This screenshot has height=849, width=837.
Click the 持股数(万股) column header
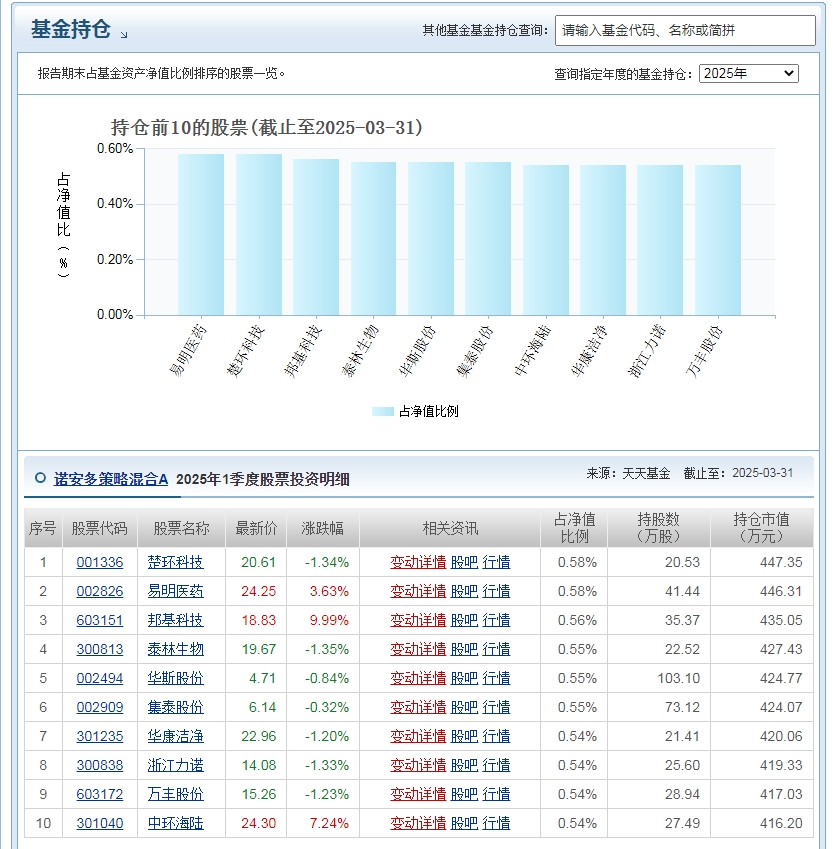pos(658,528)
